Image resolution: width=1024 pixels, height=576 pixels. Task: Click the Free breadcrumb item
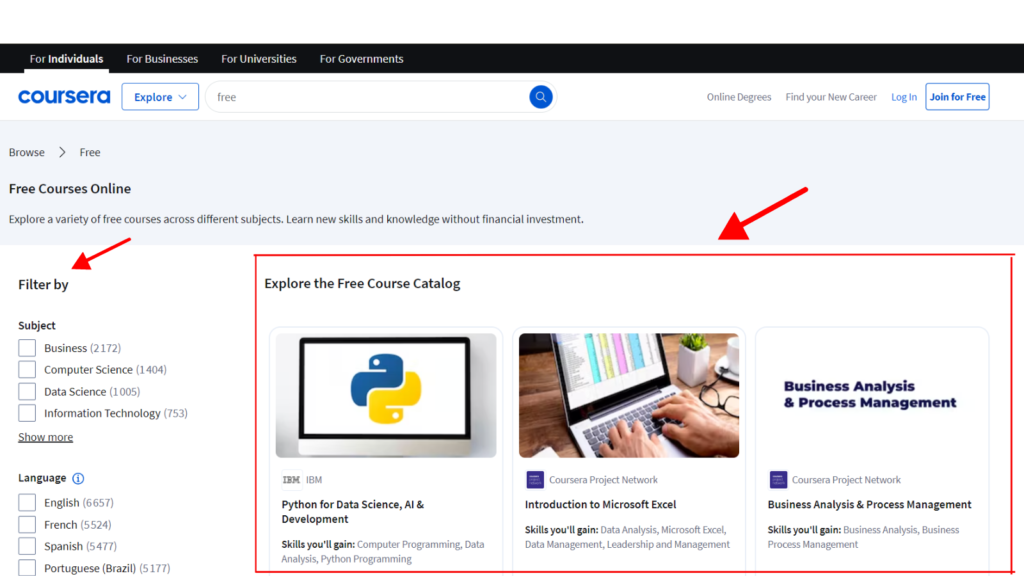click(90, 152)
